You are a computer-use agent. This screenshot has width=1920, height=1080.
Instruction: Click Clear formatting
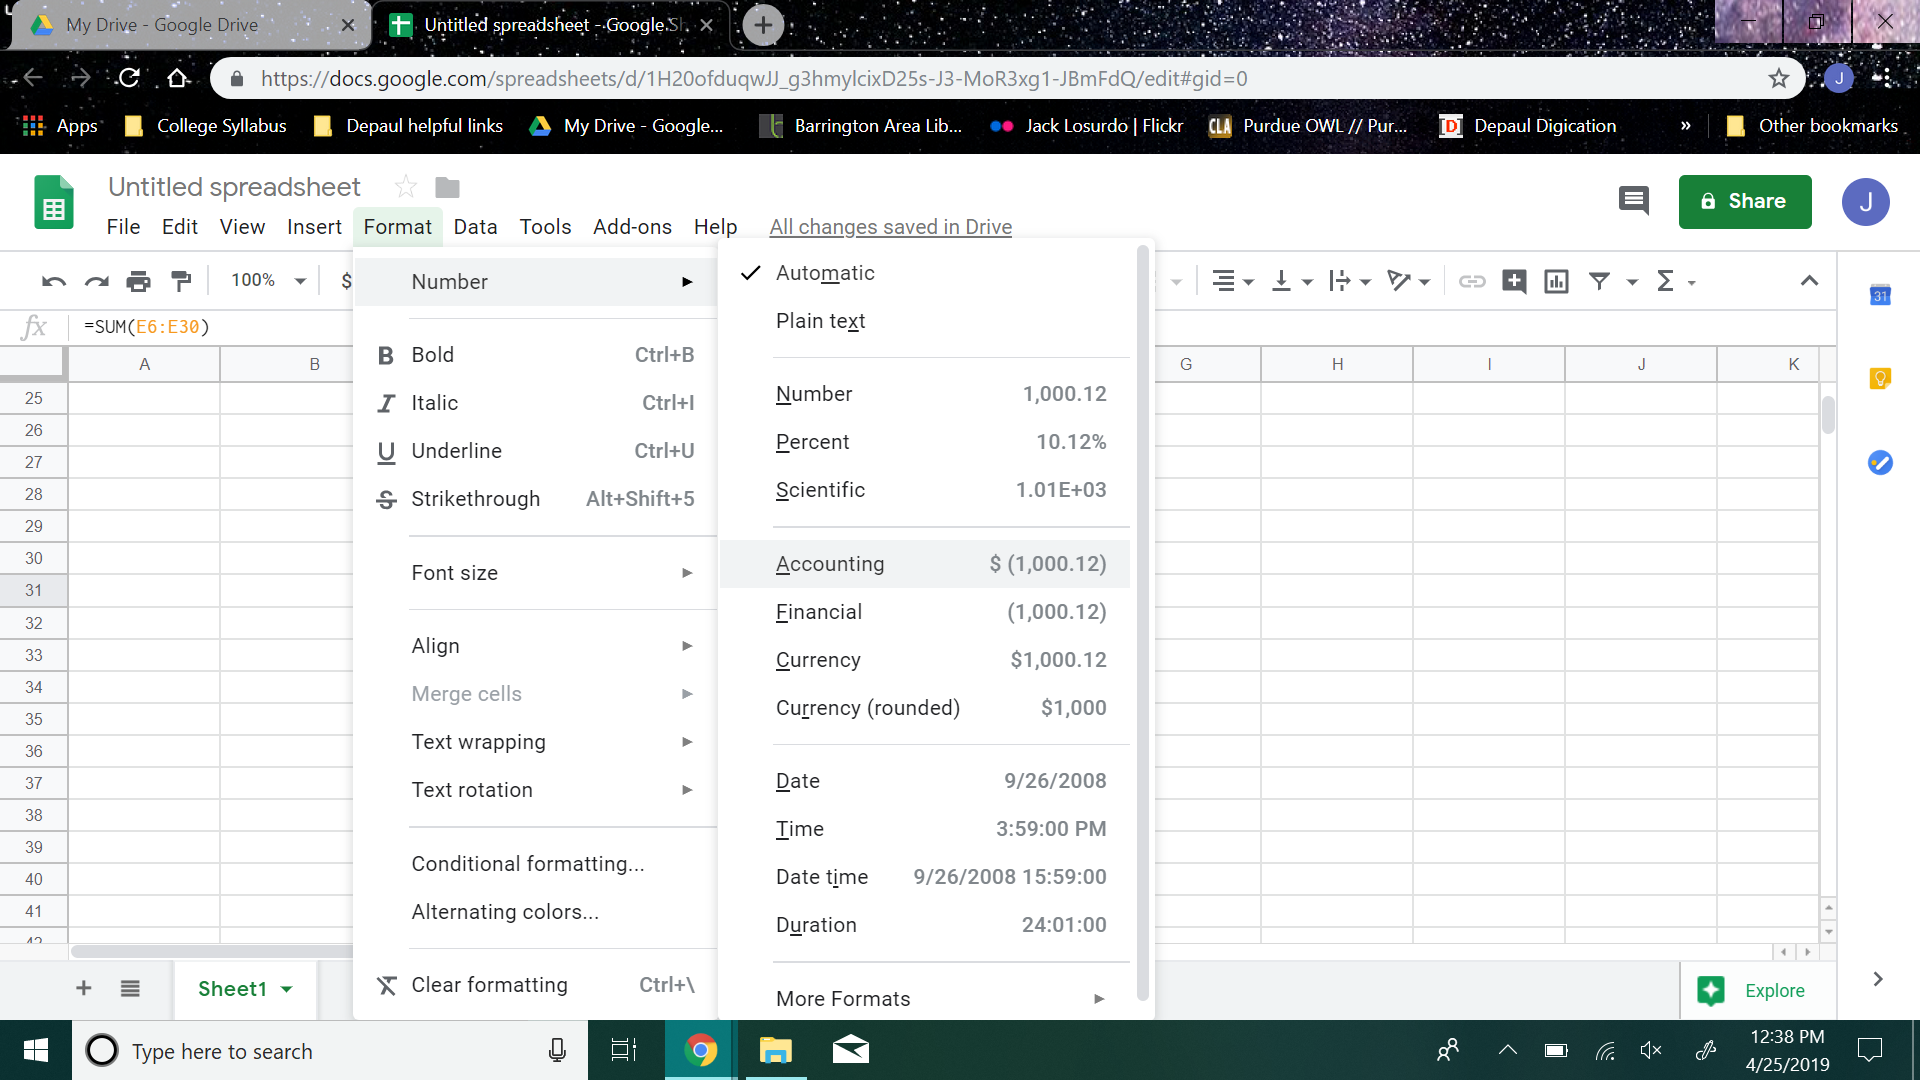pyautogui.click(x=535, y=985)
